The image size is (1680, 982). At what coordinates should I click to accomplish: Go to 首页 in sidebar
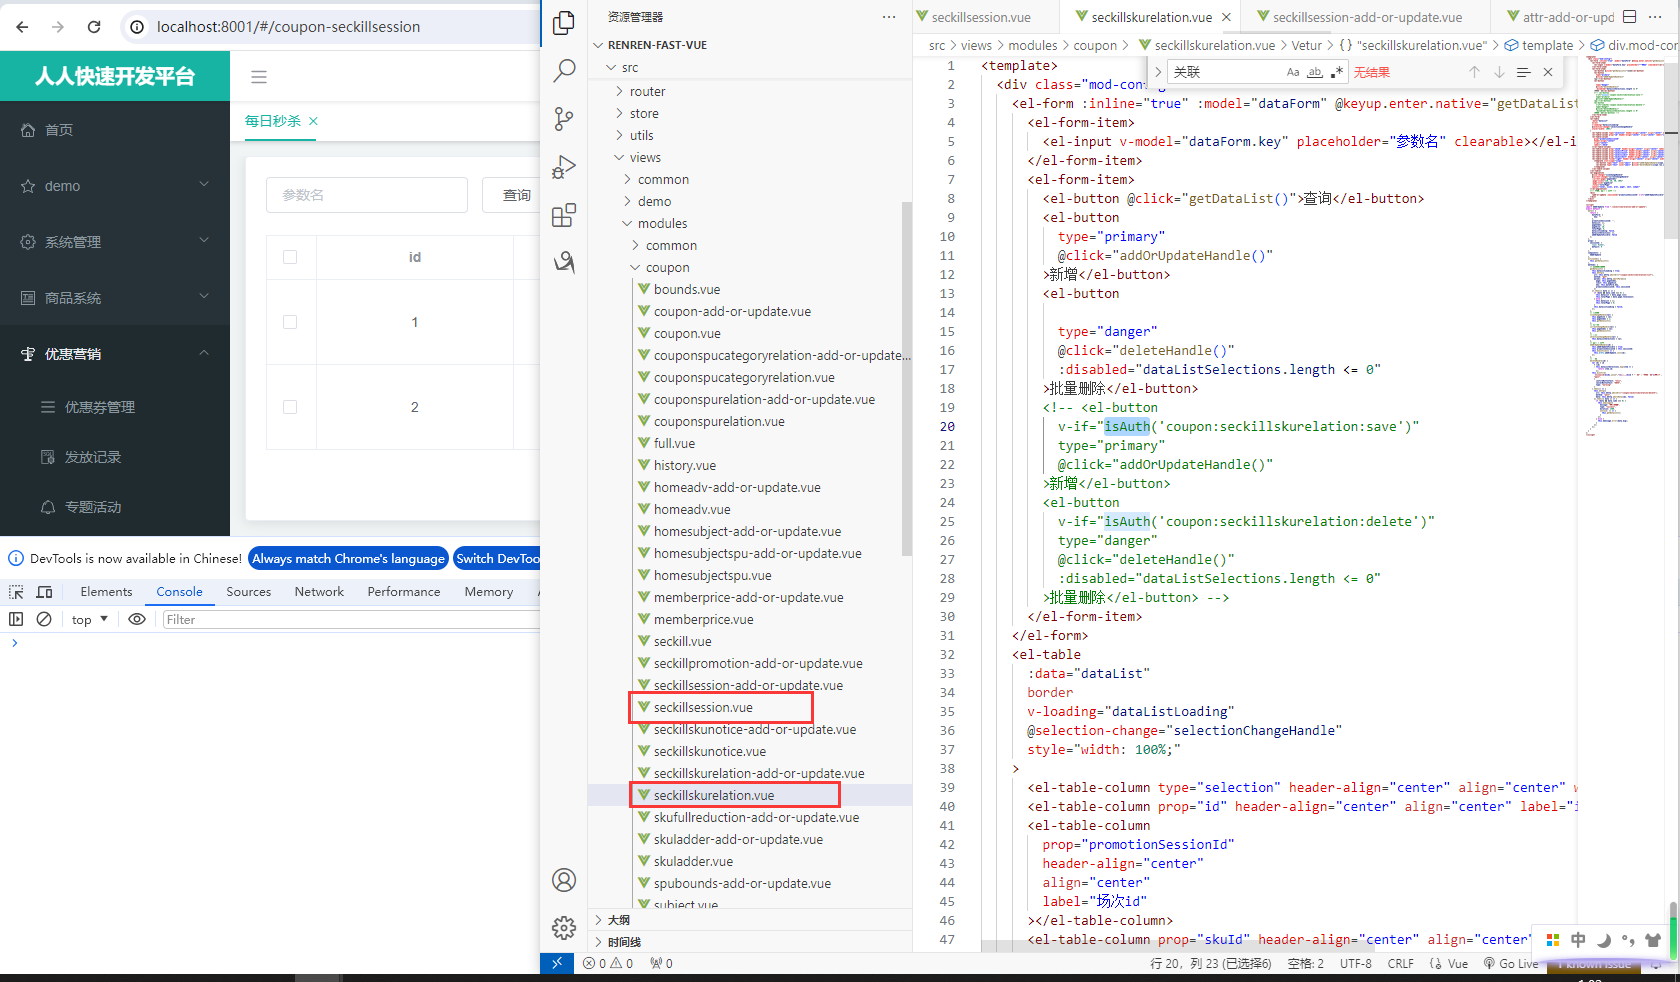coord(115,130)
